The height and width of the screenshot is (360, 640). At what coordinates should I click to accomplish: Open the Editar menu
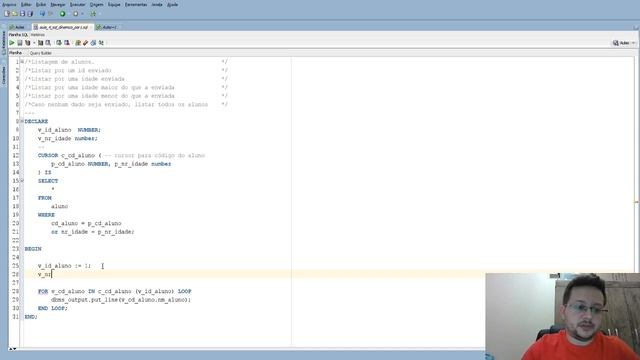pyautogui.click(x=26, y=4)
